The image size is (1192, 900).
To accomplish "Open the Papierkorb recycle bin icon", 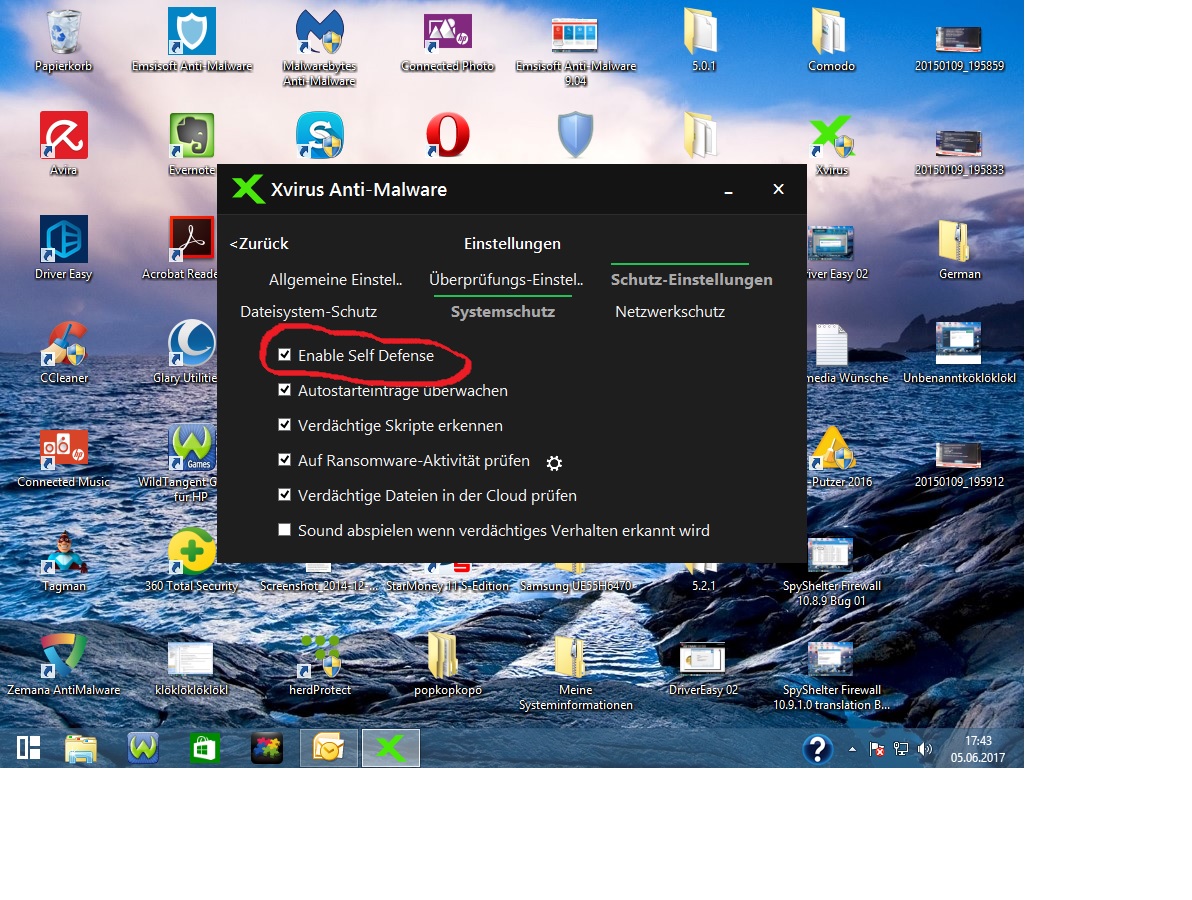I will [64, 32].
